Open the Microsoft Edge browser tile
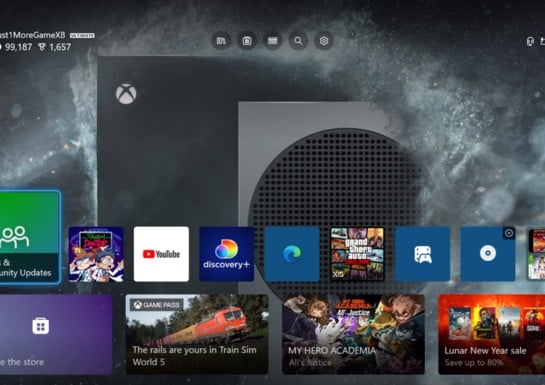Viewport: 545px width, 385px height. 292,254
